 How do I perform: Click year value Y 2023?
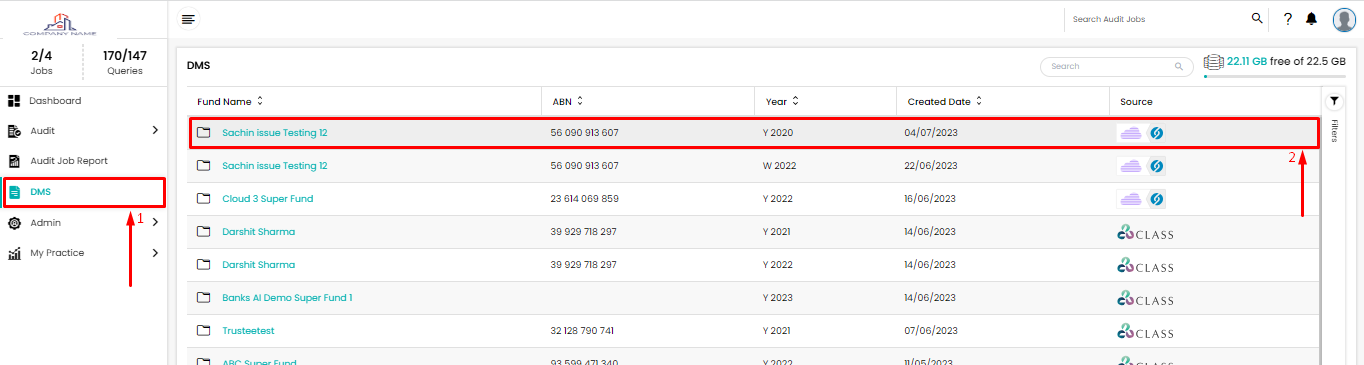777,298
